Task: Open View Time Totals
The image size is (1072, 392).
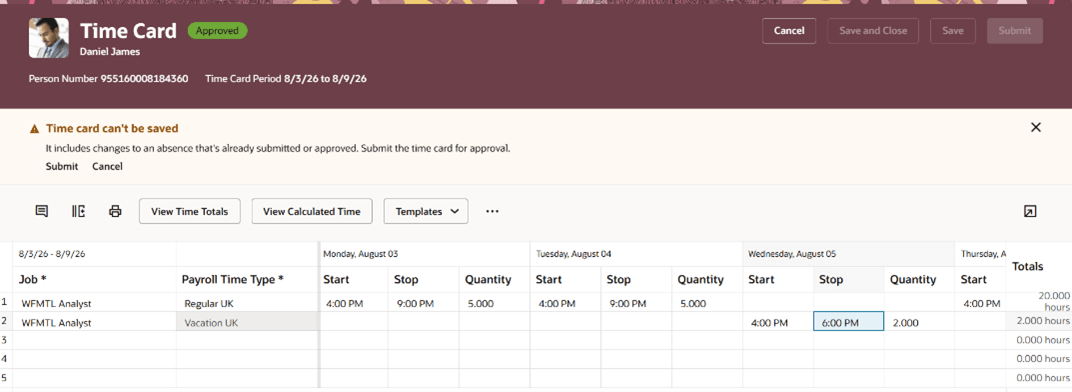Action: 190,211
